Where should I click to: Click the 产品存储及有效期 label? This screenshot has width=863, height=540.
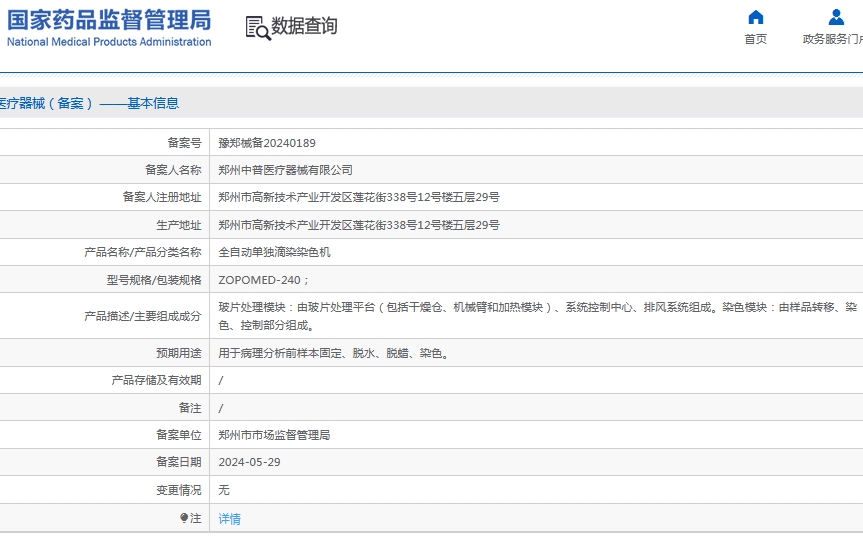(156, 380)
